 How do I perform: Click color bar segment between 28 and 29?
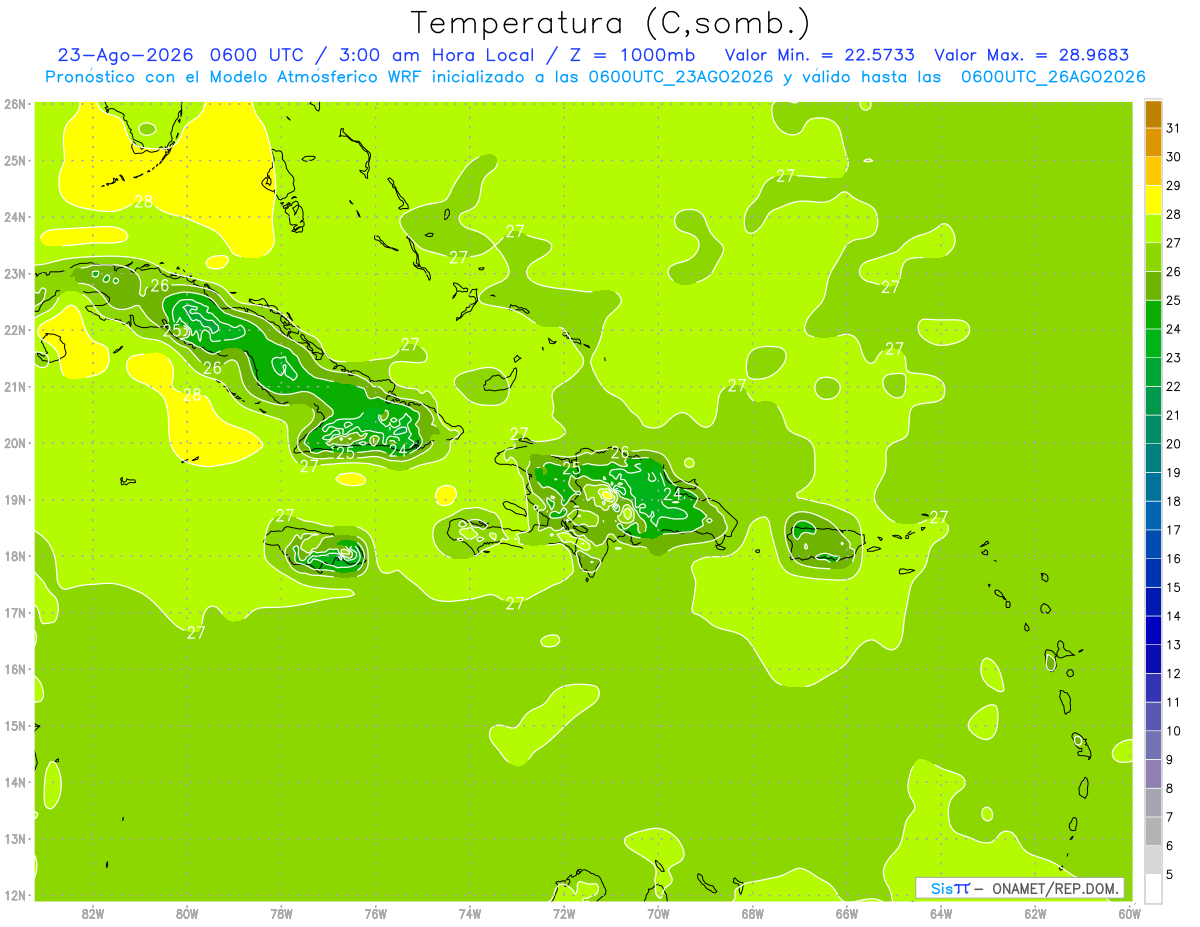[1153, 200]
